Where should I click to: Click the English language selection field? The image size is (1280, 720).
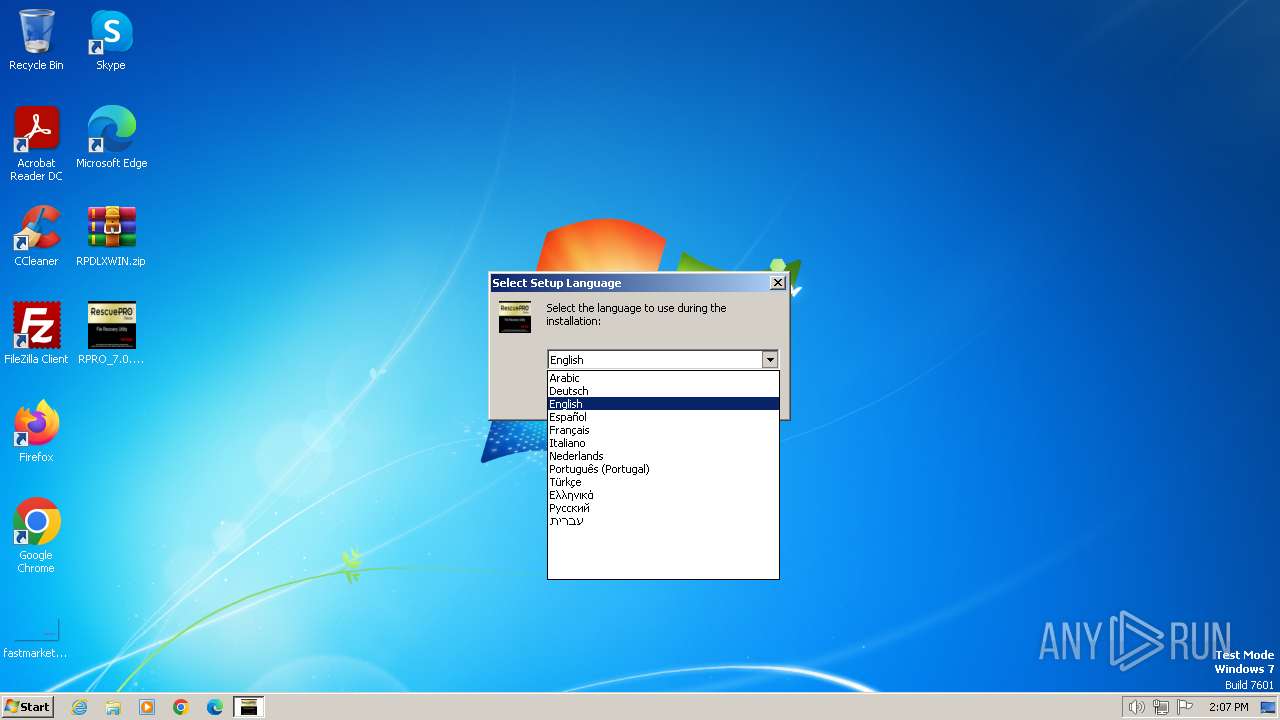(654, 360)
